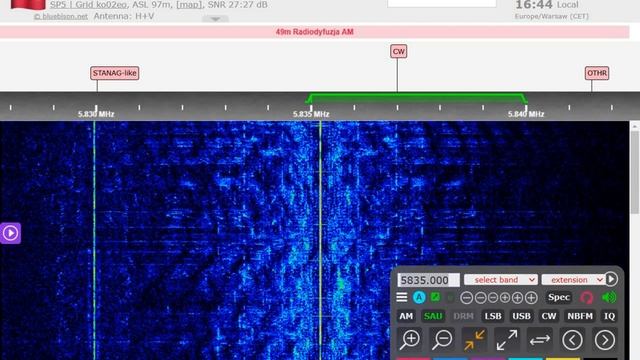The height and width of the screenshot is (360, 640).
Task: Open the bluebison.net link
Action: [61, 16]
